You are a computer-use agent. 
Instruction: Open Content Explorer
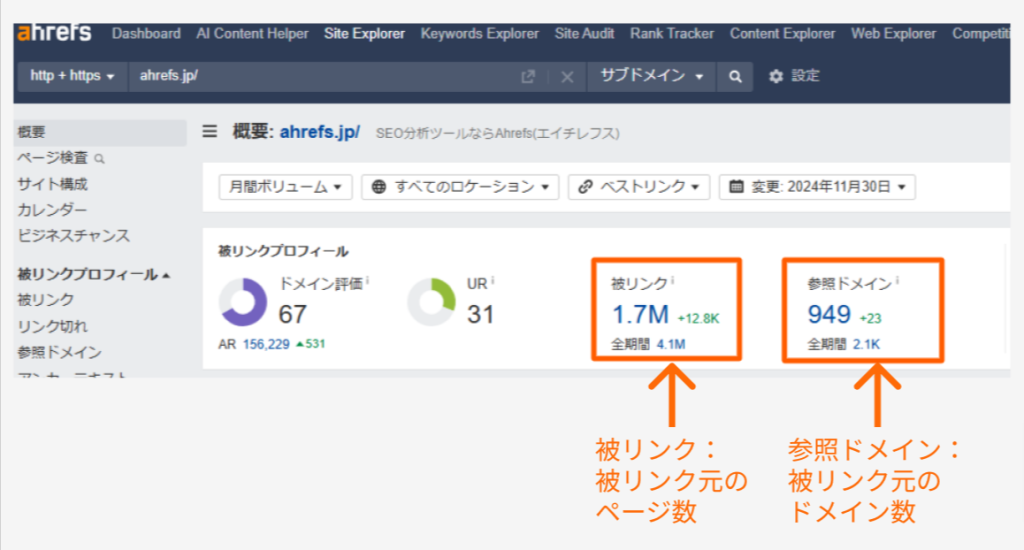(782, 33)
